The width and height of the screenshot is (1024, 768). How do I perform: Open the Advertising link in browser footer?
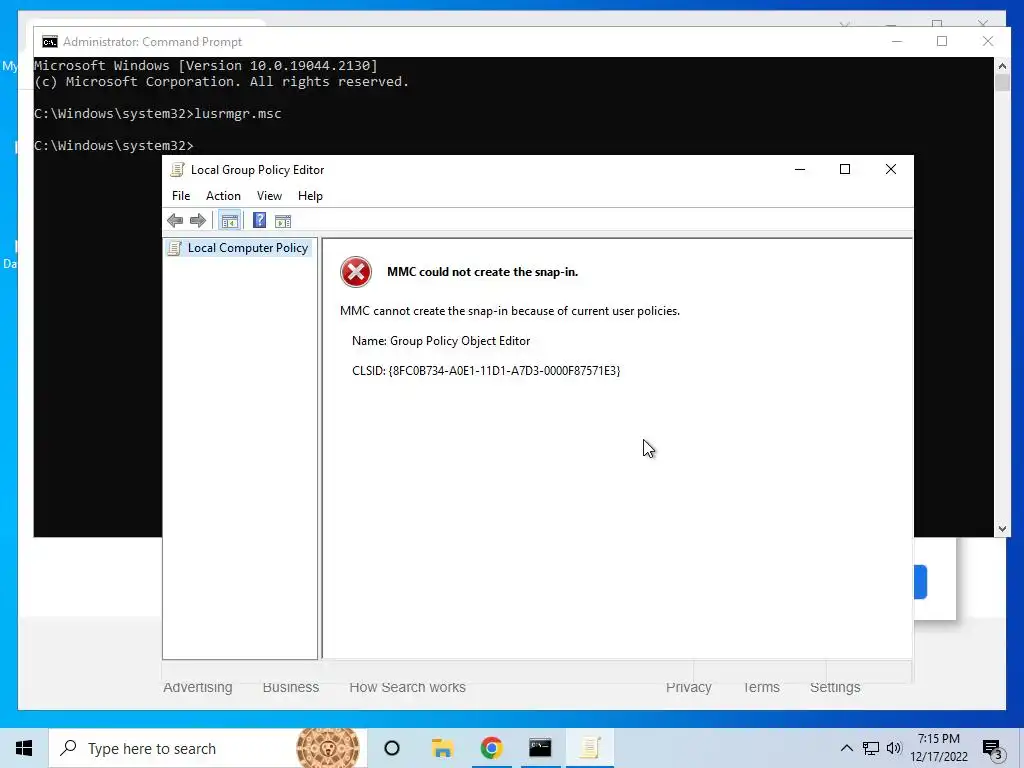coord(198,687)
